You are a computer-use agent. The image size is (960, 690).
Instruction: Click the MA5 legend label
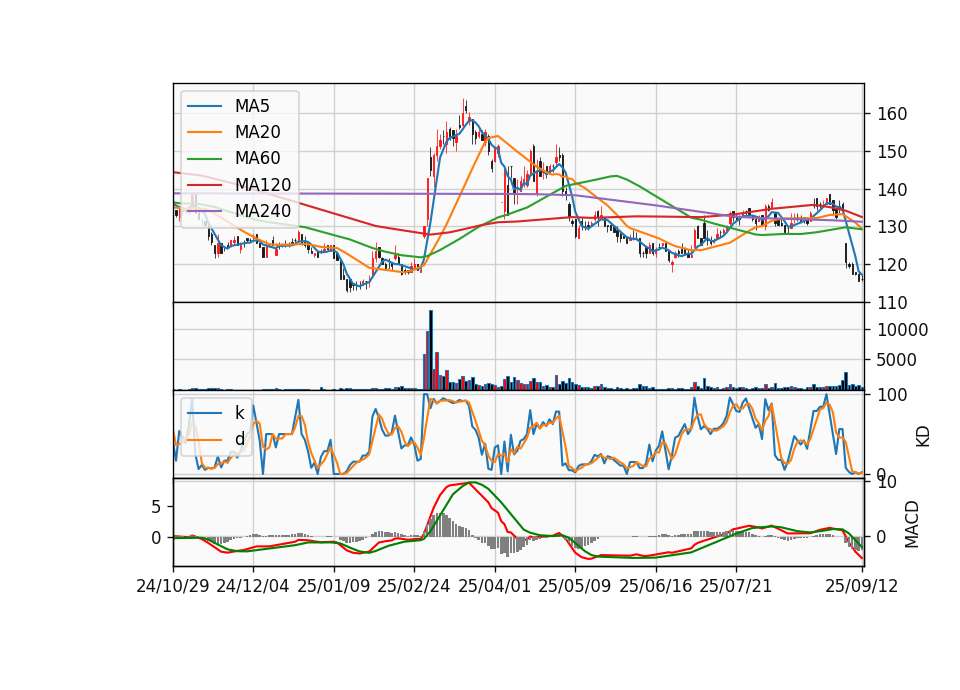click(x=252, y=106)
